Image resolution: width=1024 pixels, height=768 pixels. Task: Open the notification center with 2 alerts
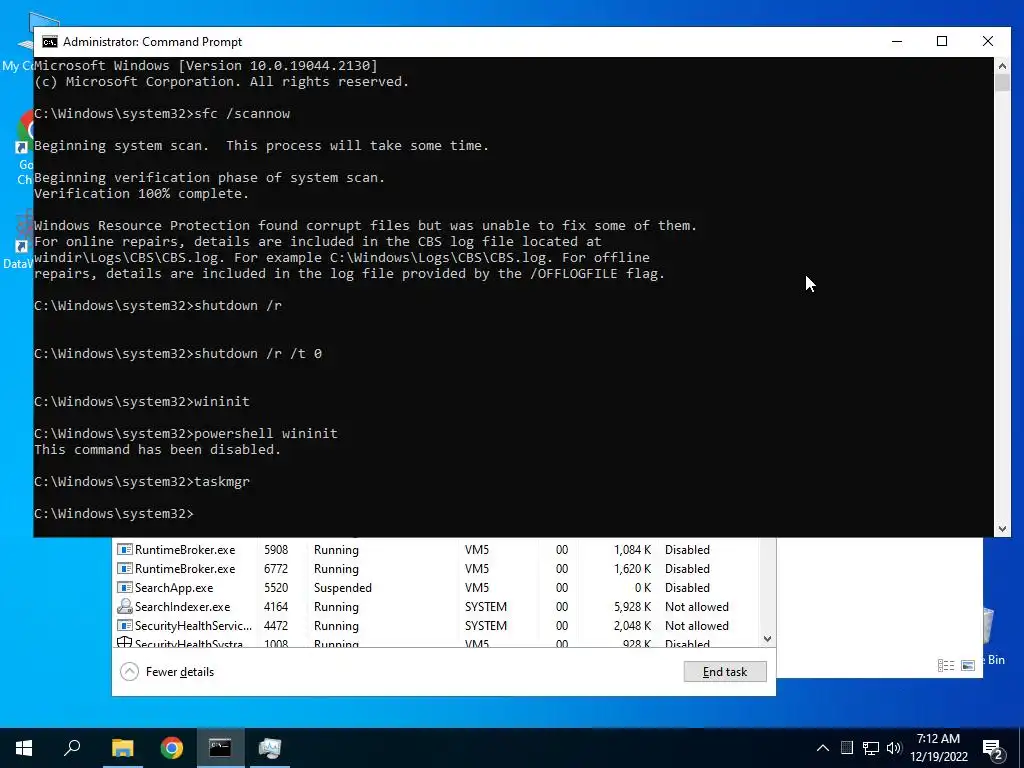coord(993,749)
